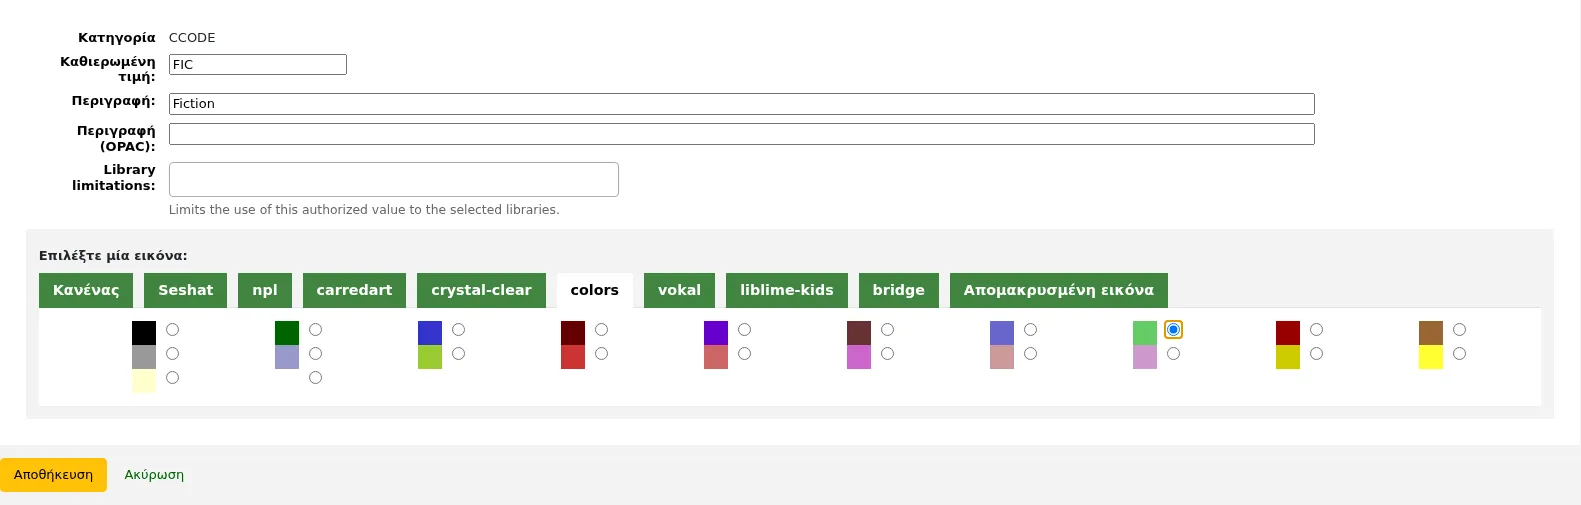Click the light green swatch image

pos(1145,333)
